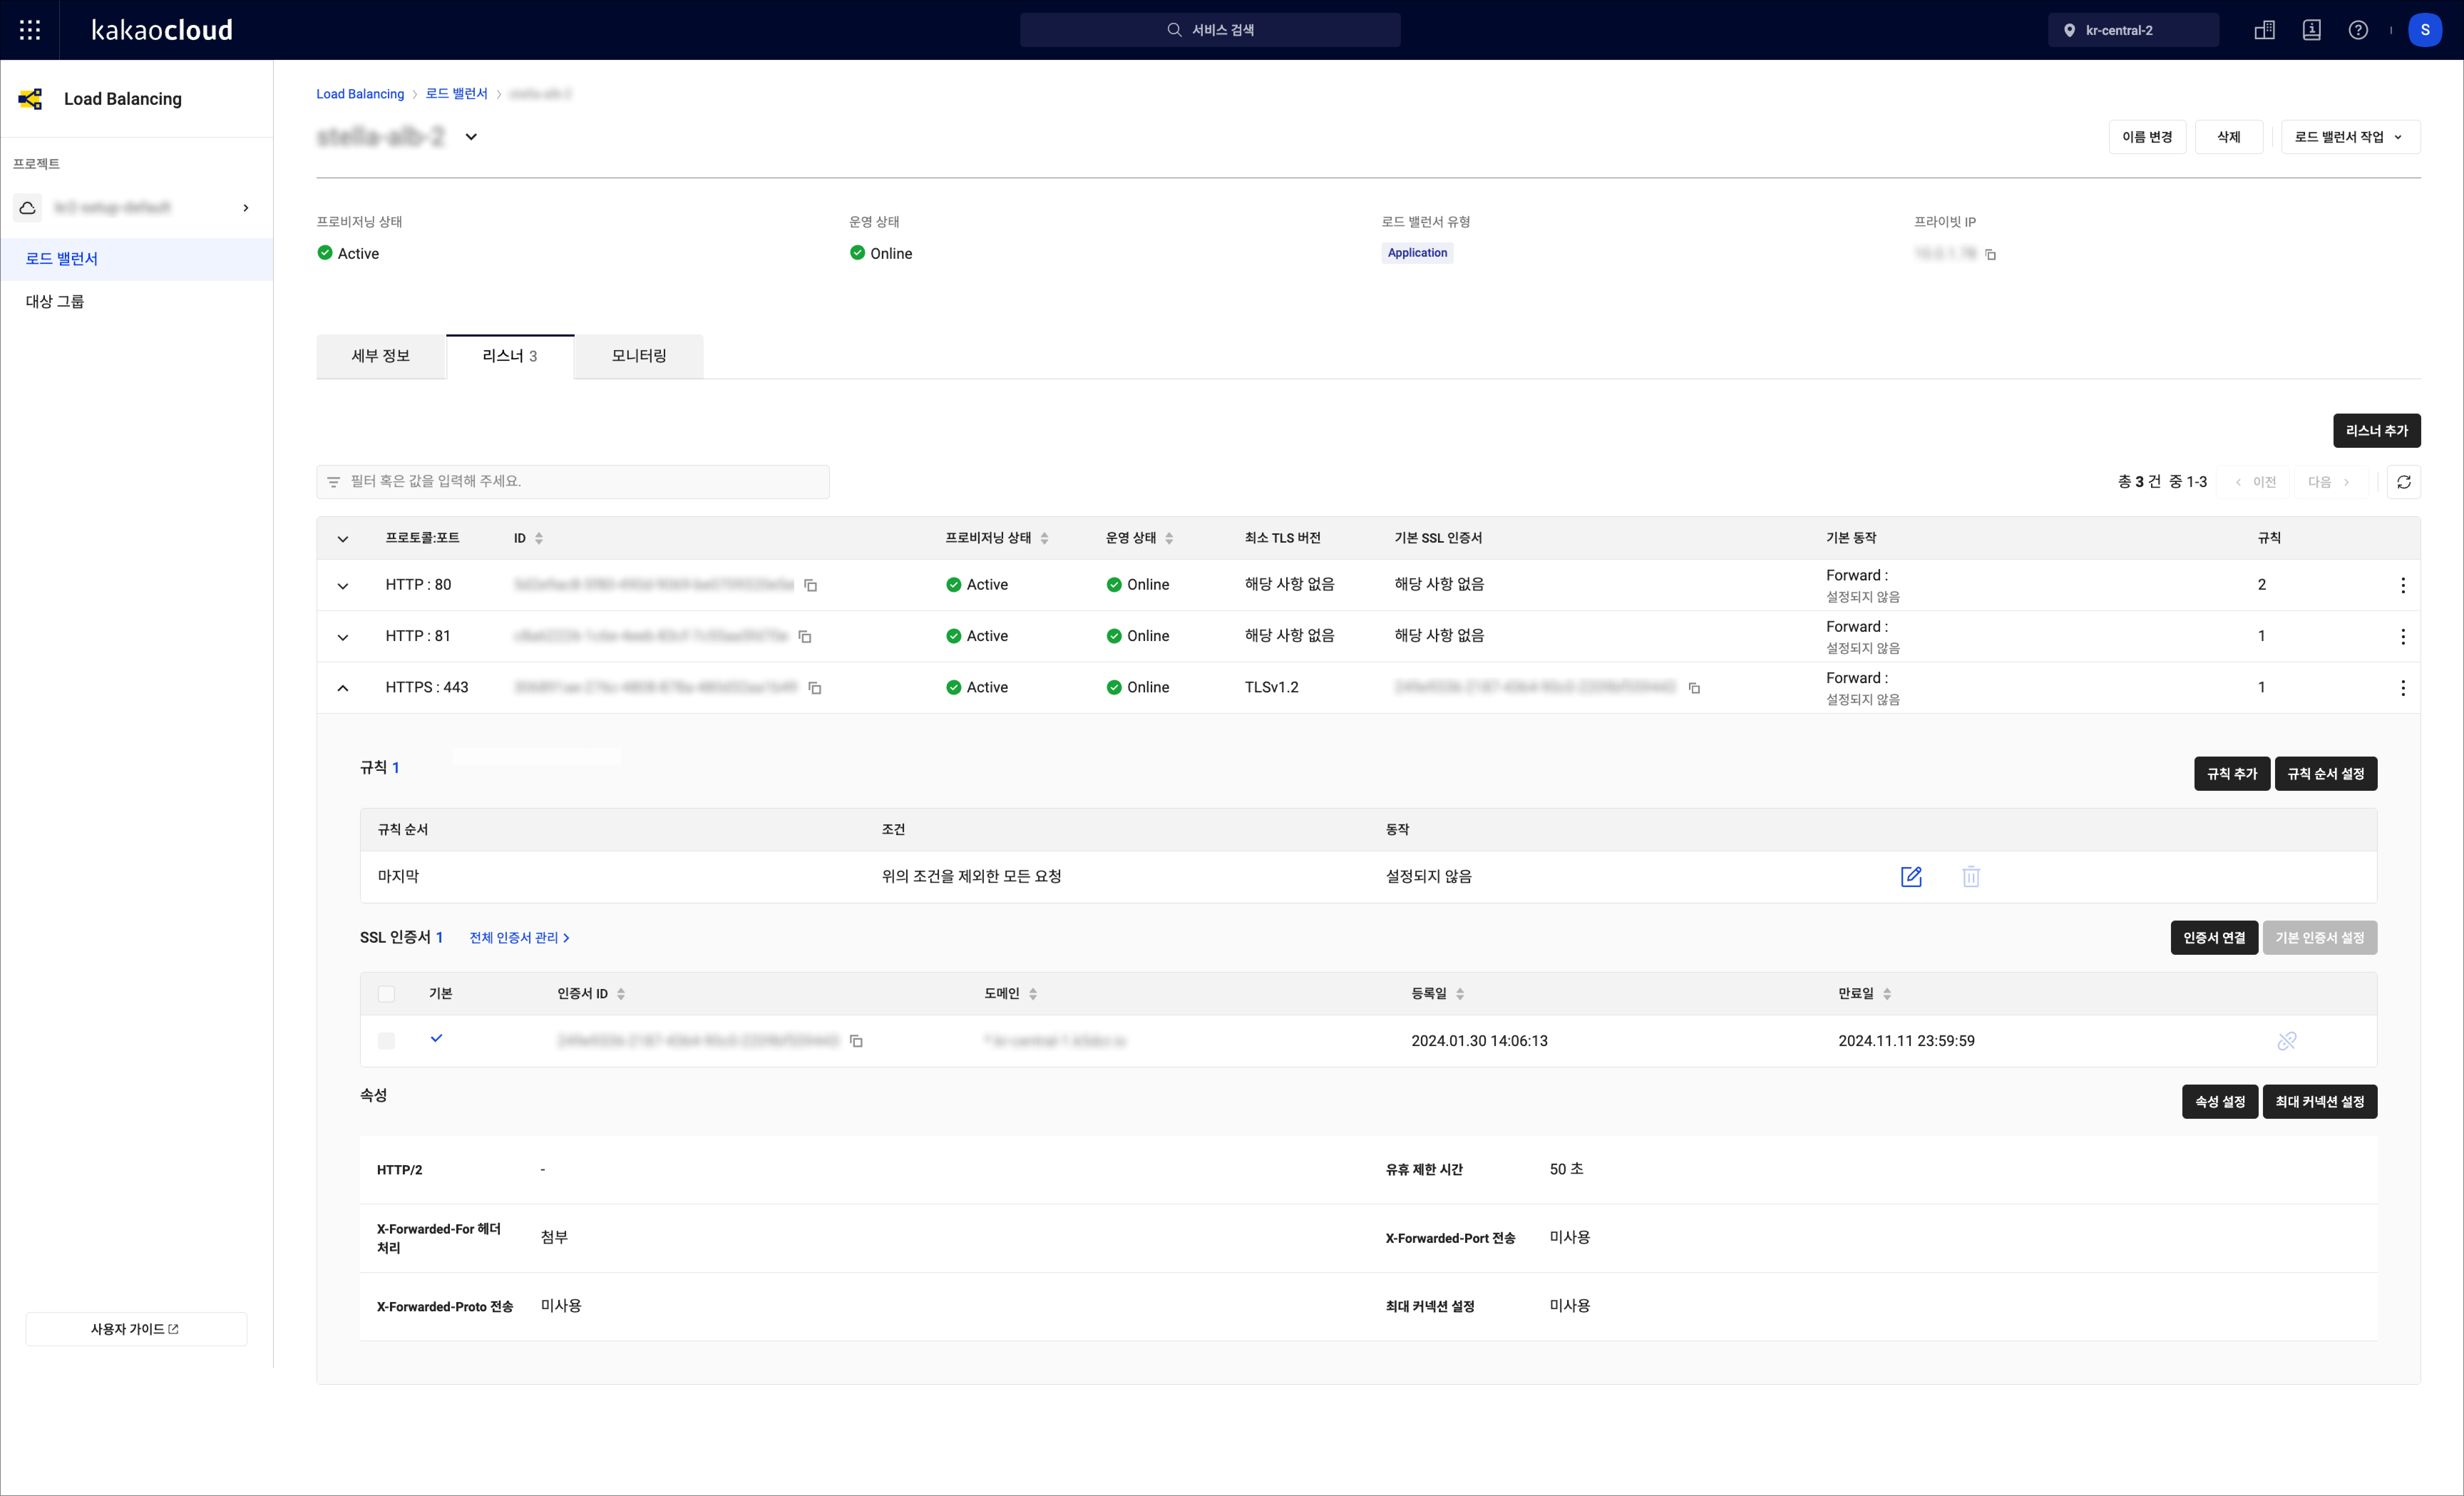Viewport: 2464px width, 1496px height.
Task: Focus the 서비스 검색 search box
Action: point(1210,30)
